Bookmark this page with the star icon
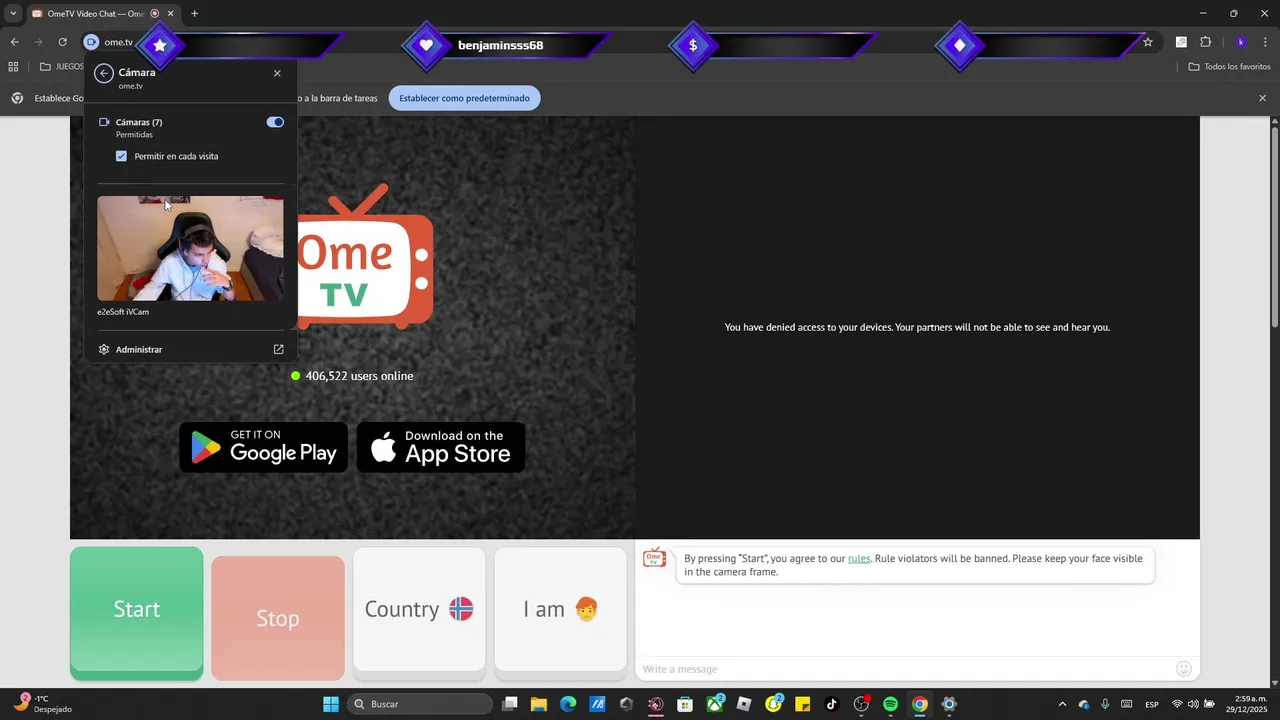 click(1148, 42)
